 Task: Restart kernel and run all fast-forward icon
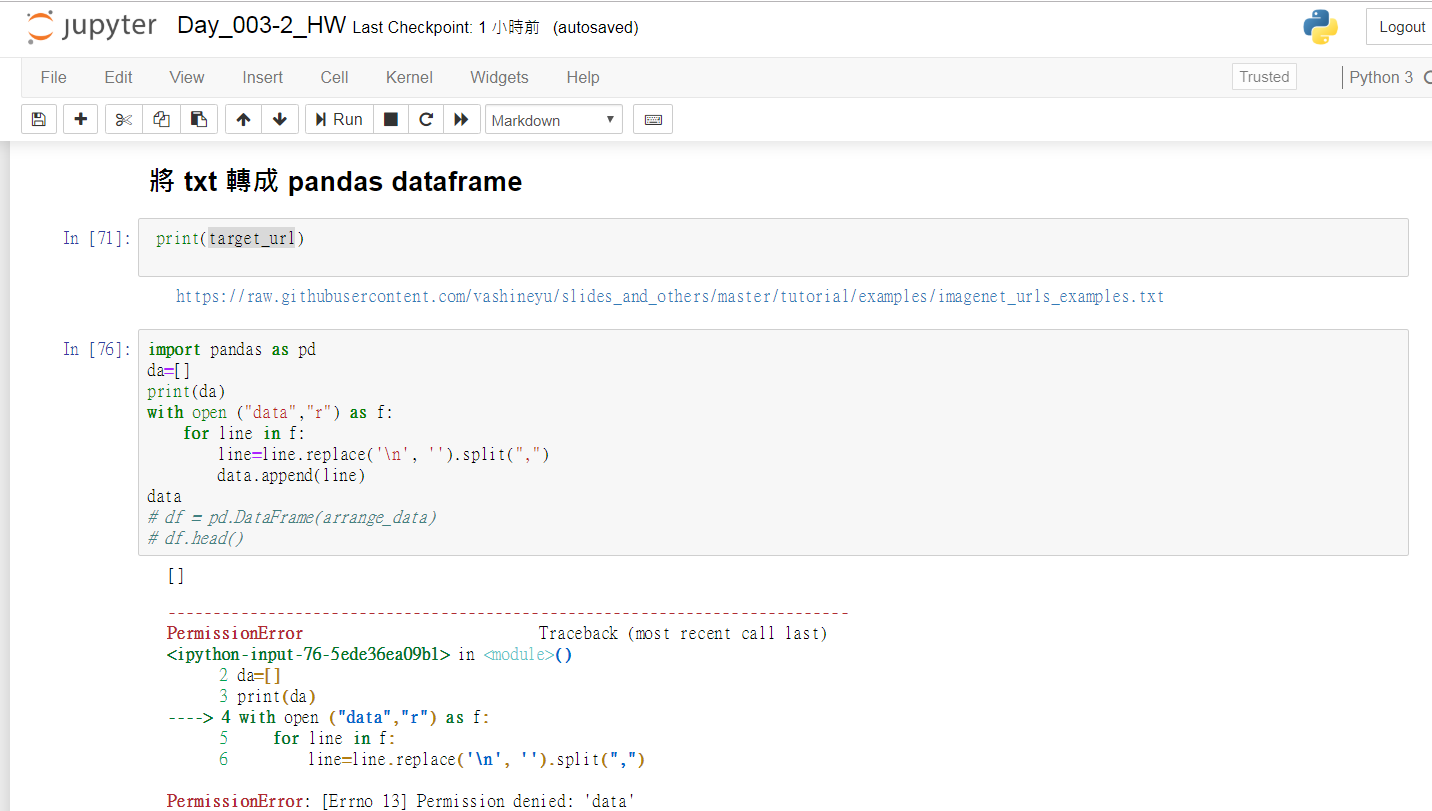point(461,120)
